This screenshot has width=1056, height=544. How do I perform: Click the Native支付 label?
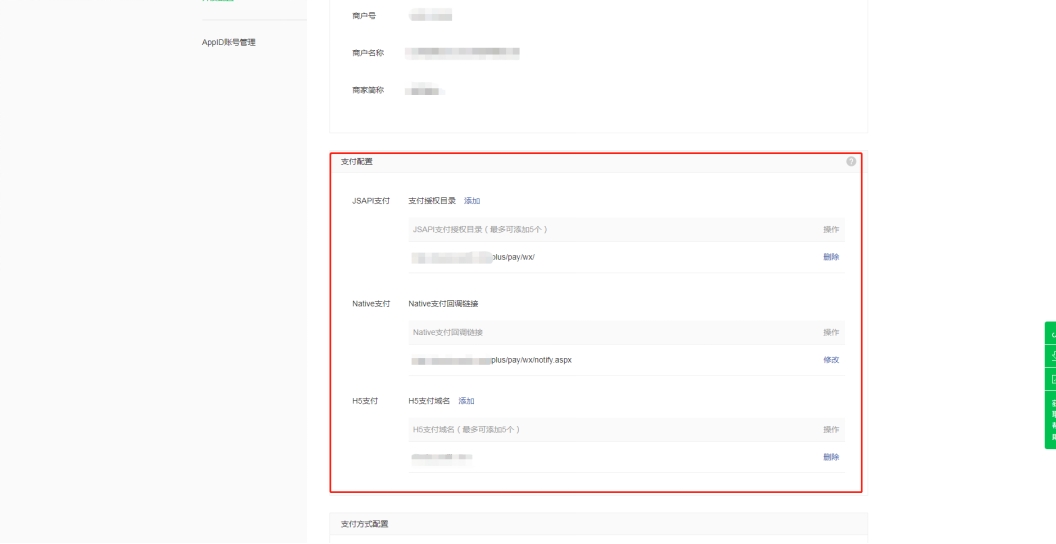[371, 304]
